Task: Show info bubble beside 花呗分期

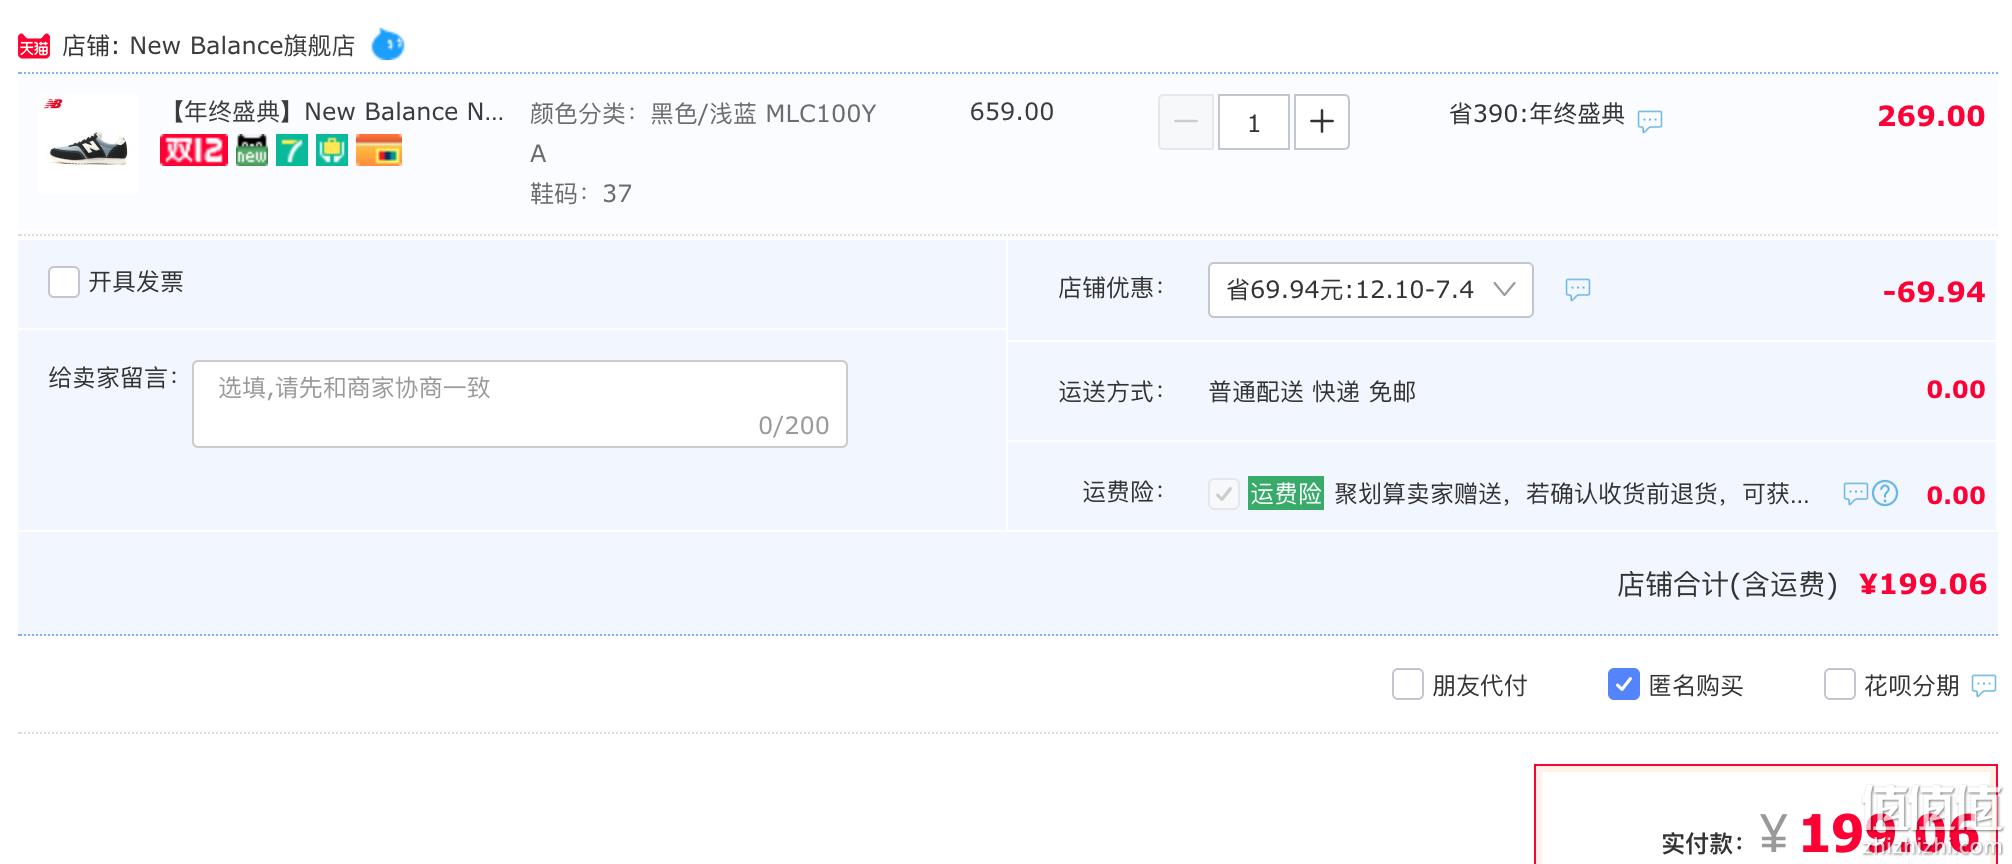Action: pos(1984,685)
